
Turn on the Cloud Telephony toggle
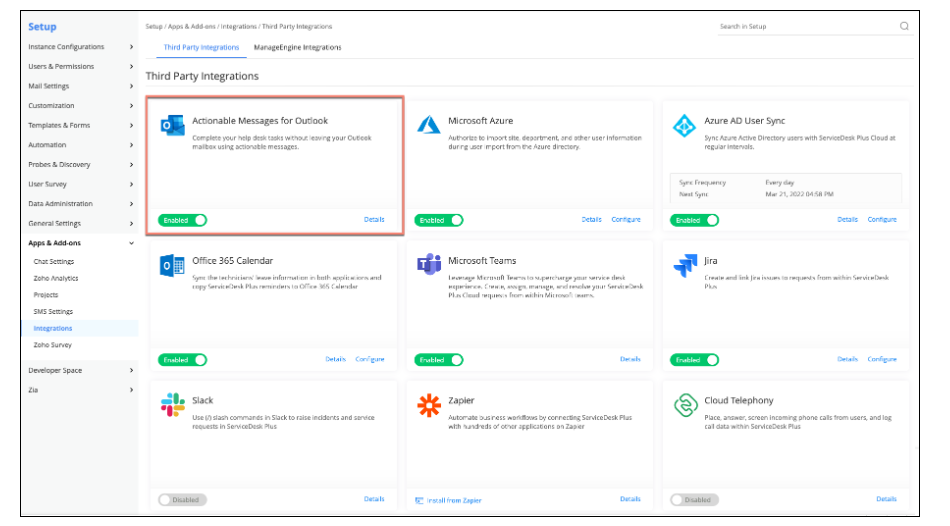(x=694, y=499)
